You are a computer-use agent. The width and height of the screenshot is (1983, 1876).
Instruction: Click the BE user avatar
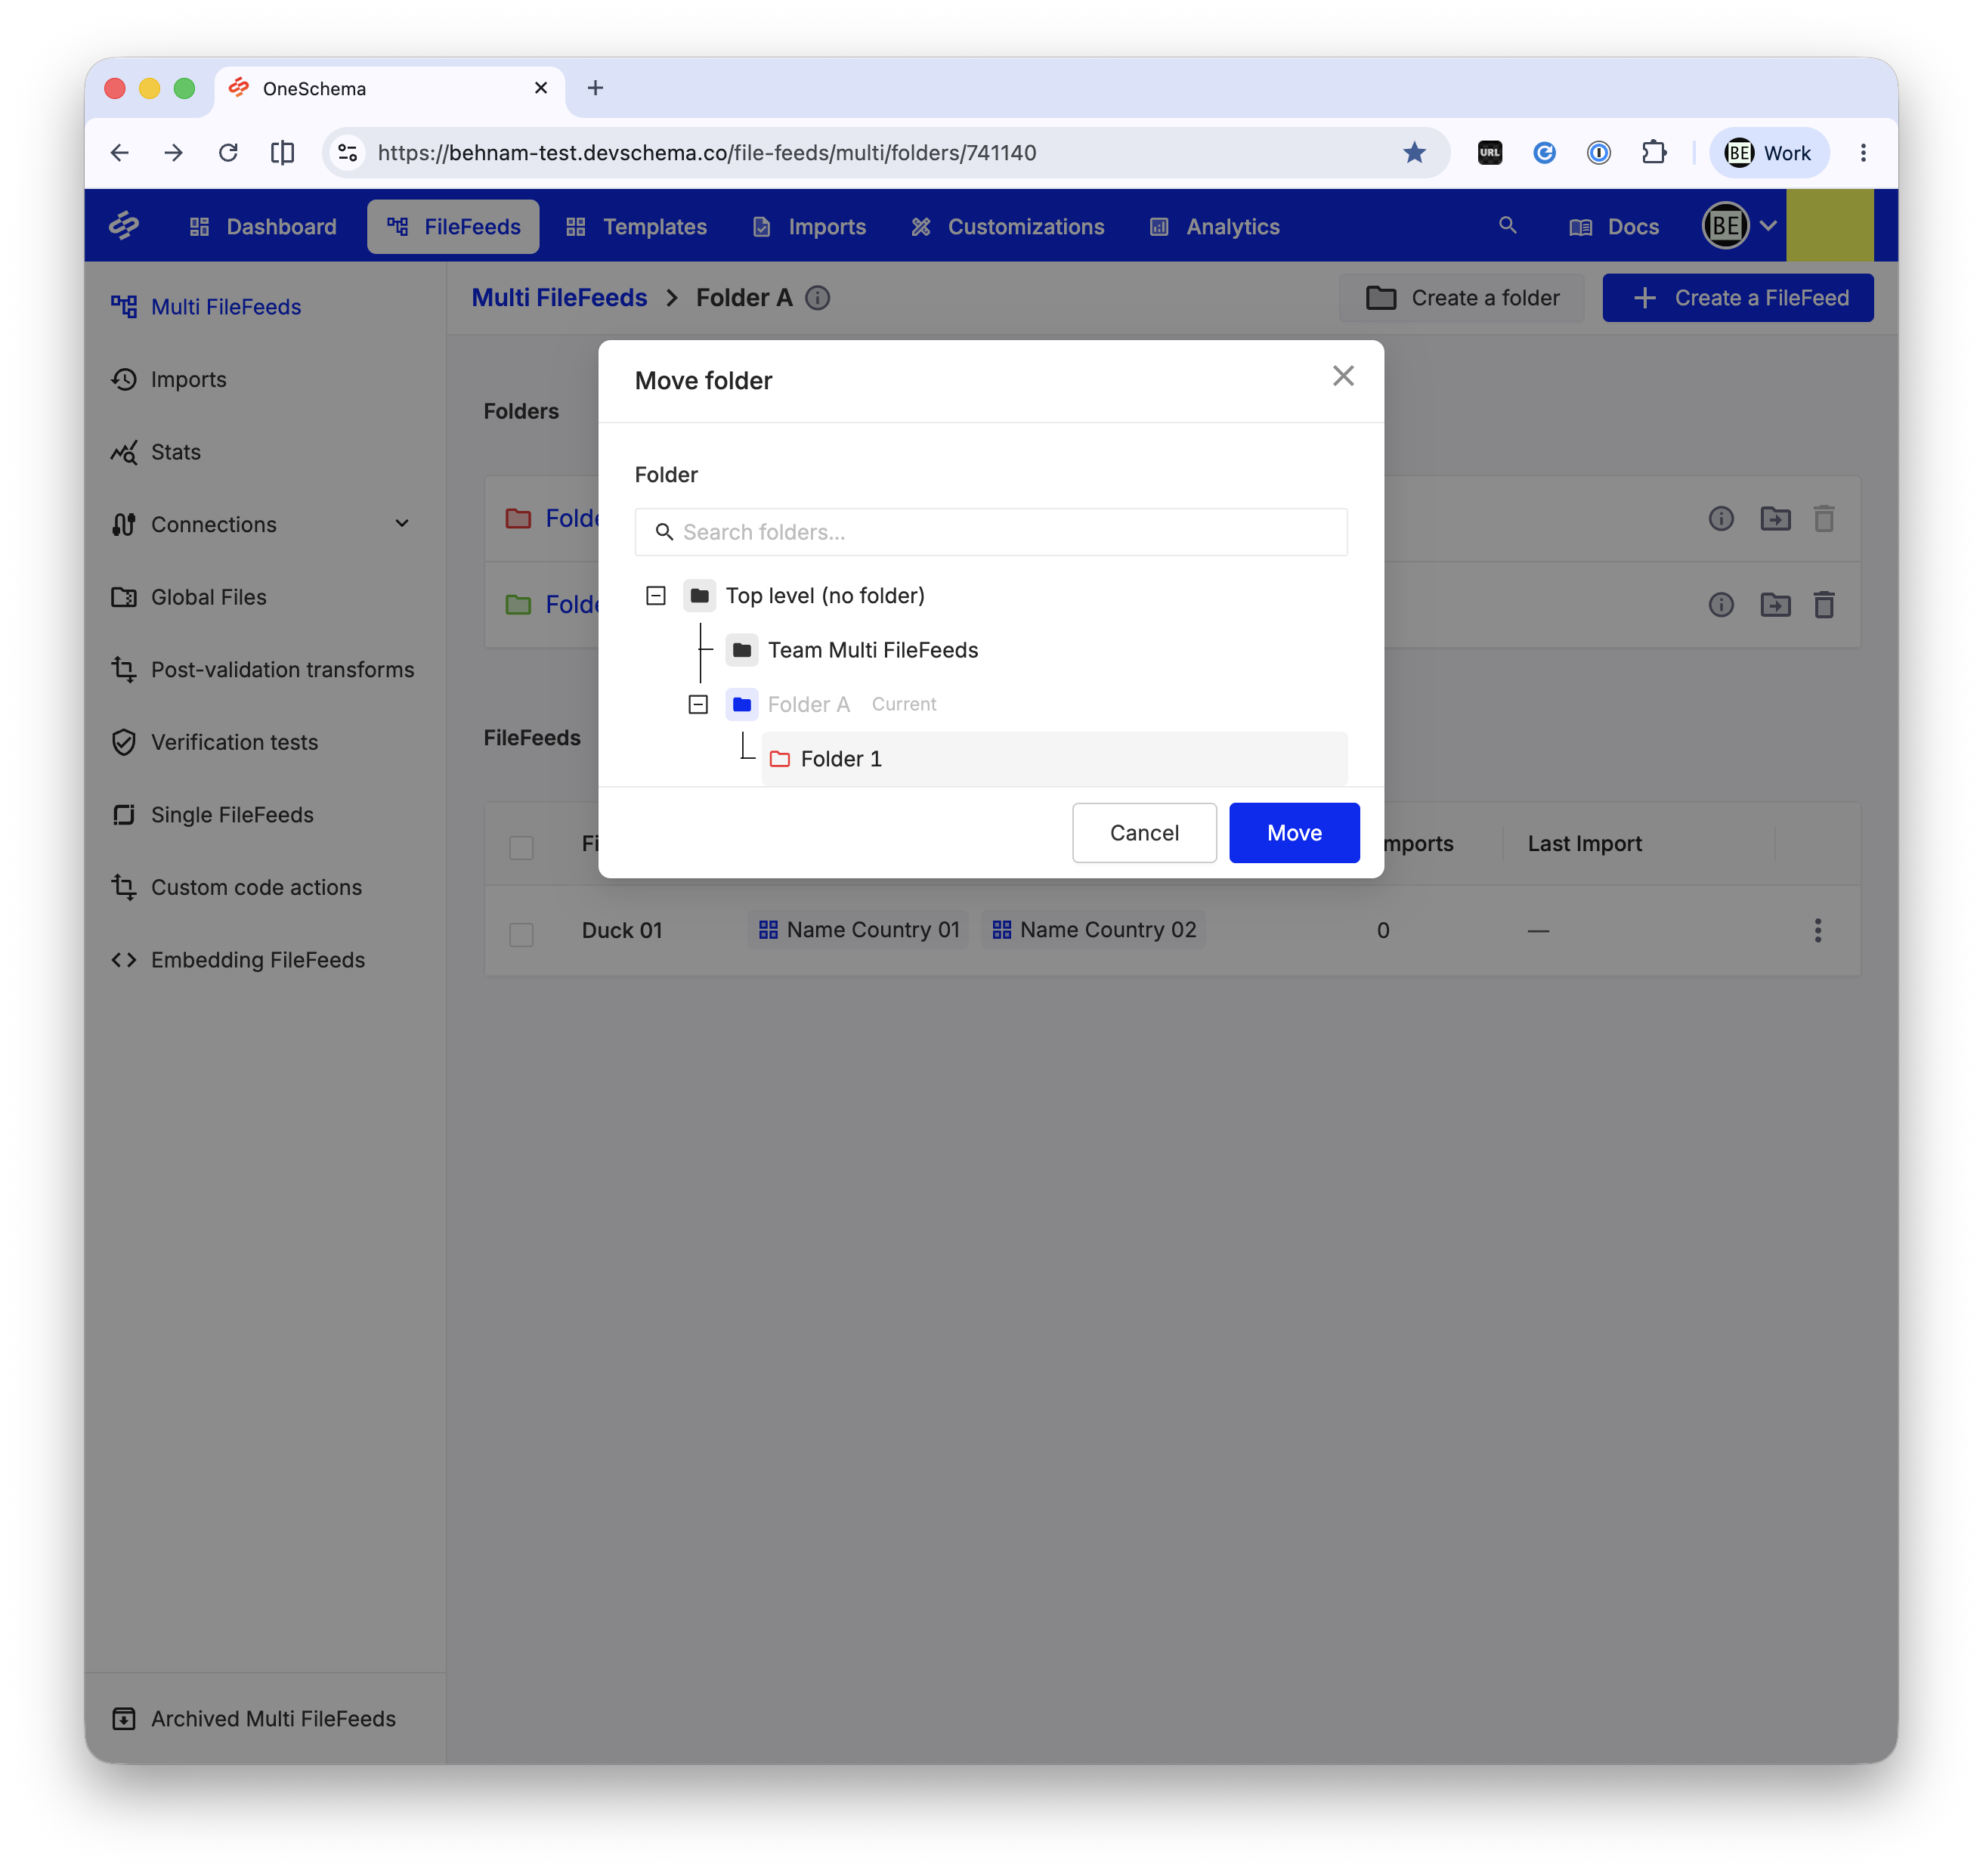tap(1725, 226)
